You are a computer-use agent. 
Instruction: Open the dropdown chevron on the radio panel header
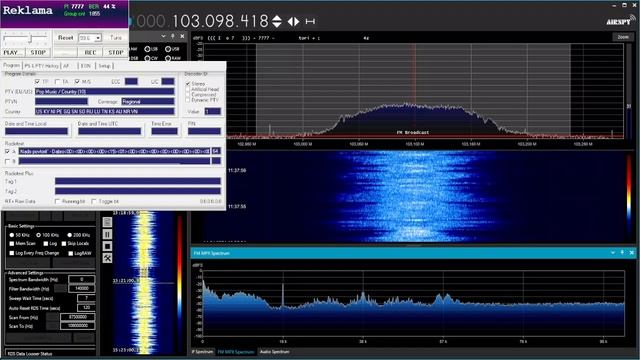[x=163, y=36]
